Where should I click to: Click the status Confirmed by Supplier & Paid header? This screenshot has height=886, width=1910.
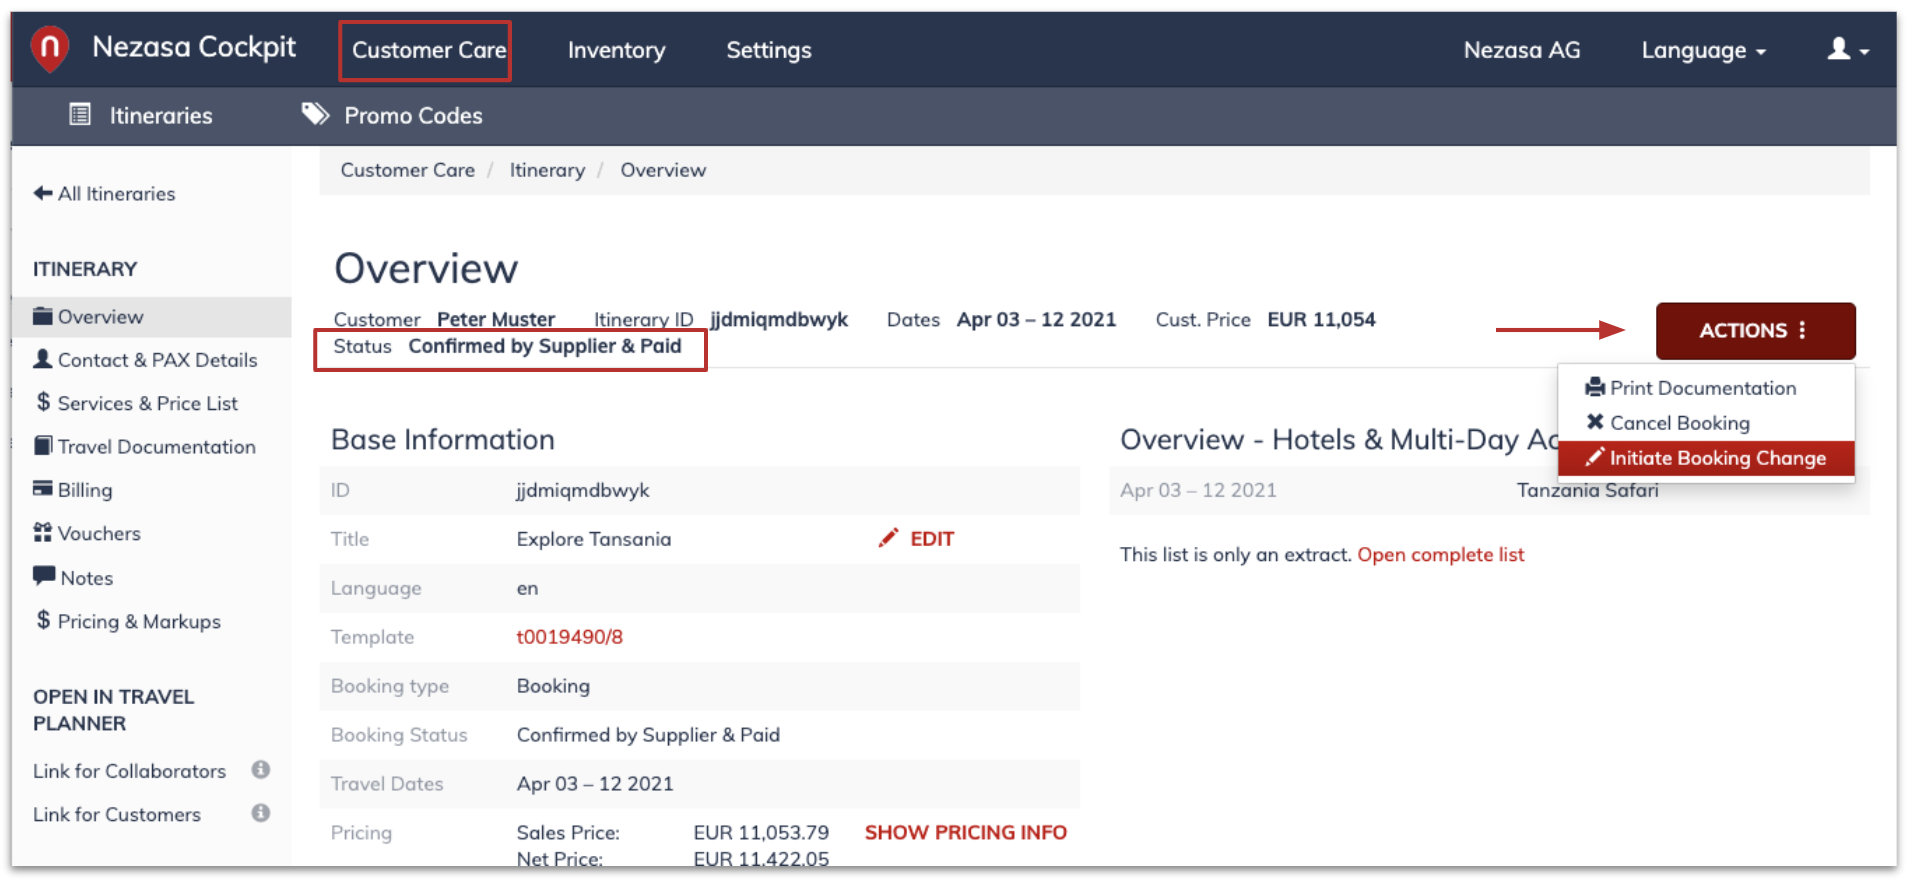tap(545, 346)
